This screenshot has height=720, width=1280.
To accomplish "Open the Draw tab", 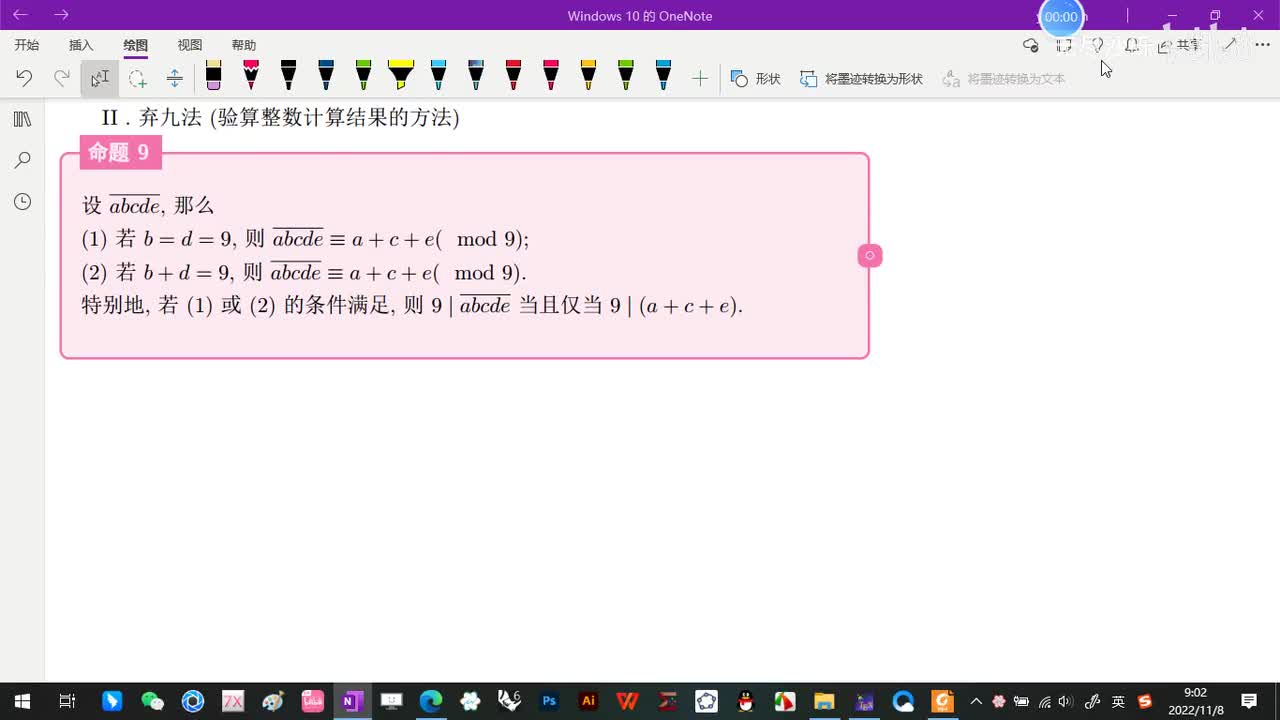I will 135,45.
